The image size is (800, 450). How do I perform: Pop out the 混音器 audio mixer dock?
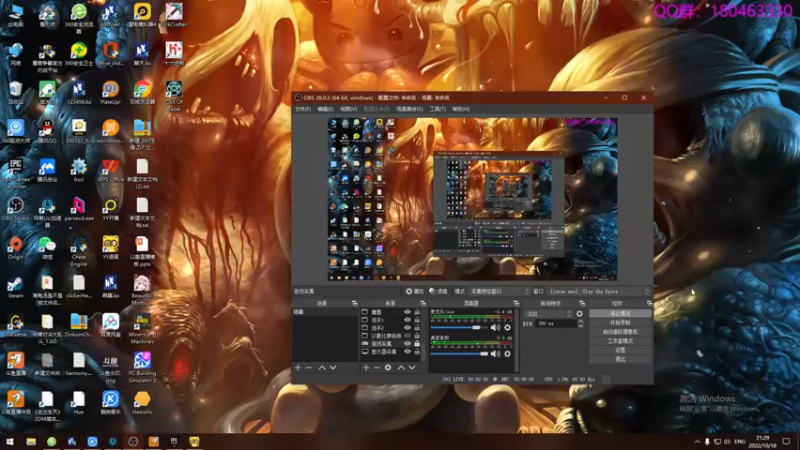pos(516,304)
